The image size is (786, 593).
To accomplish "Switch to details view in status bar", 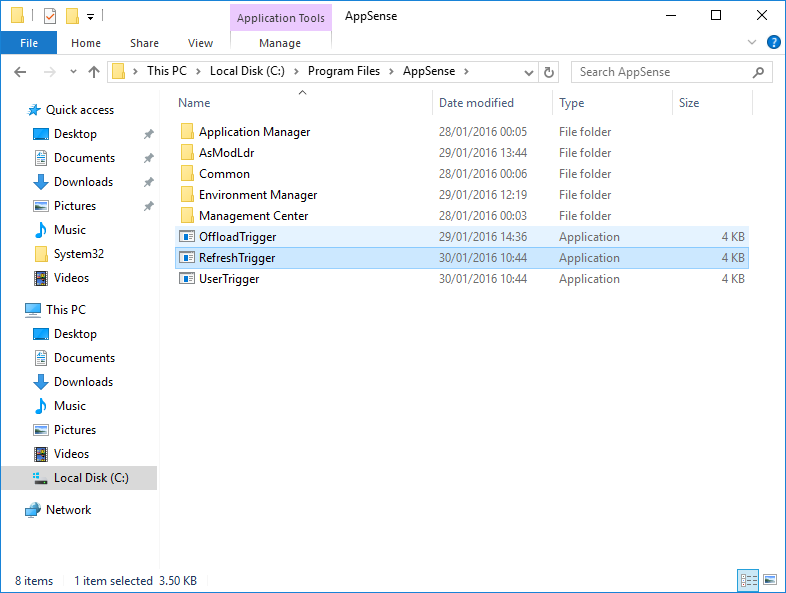I will 748,580.
